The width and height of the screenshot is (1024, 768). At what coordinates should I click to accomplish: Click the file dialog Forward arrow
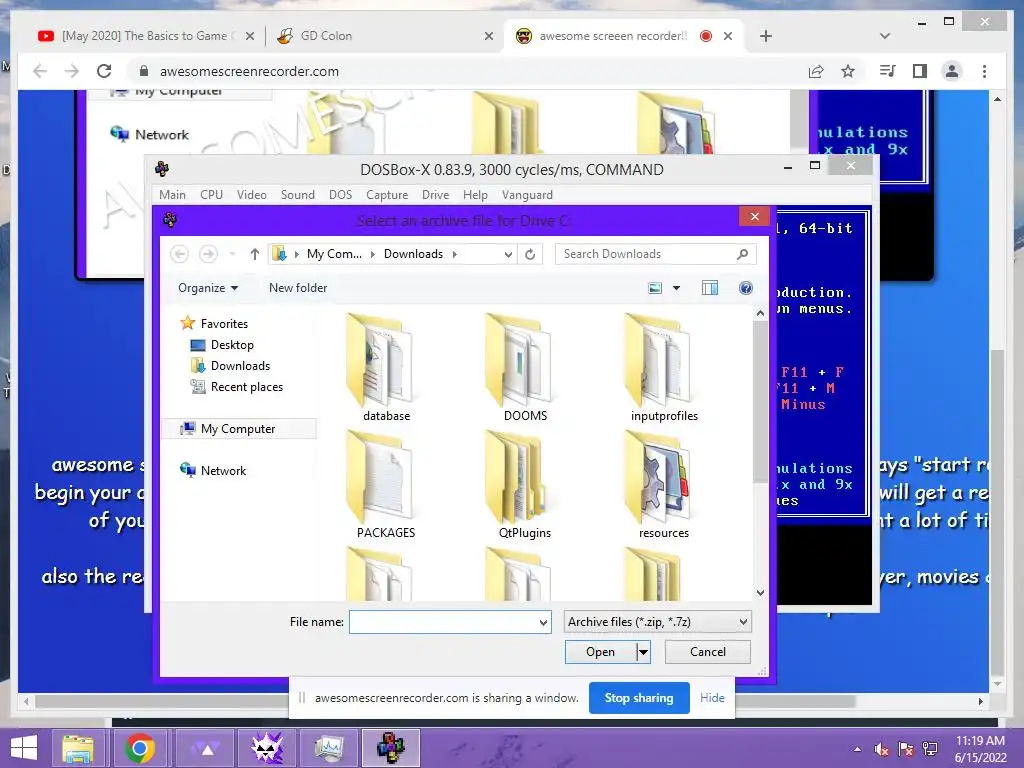[208, 254]
